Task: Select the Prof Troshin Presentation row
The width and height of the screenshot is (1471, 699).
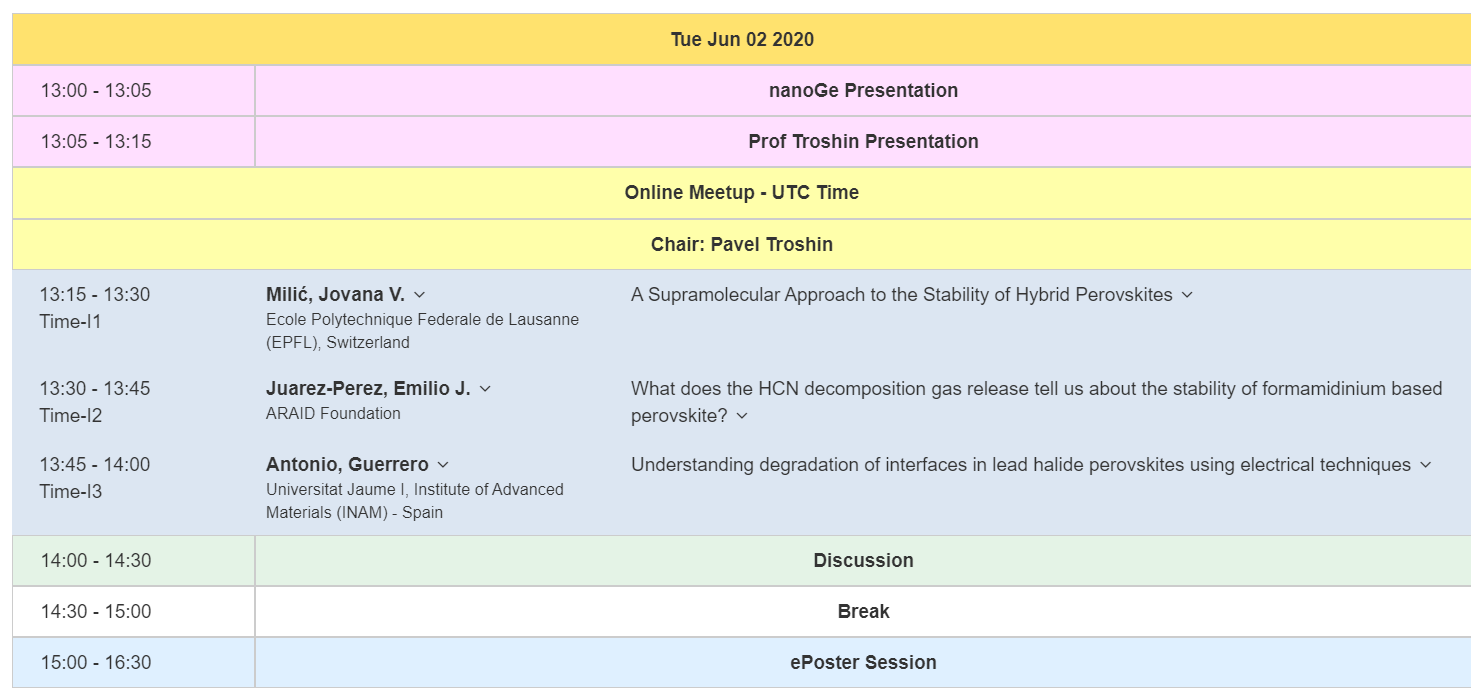Action: coord(742,142)
